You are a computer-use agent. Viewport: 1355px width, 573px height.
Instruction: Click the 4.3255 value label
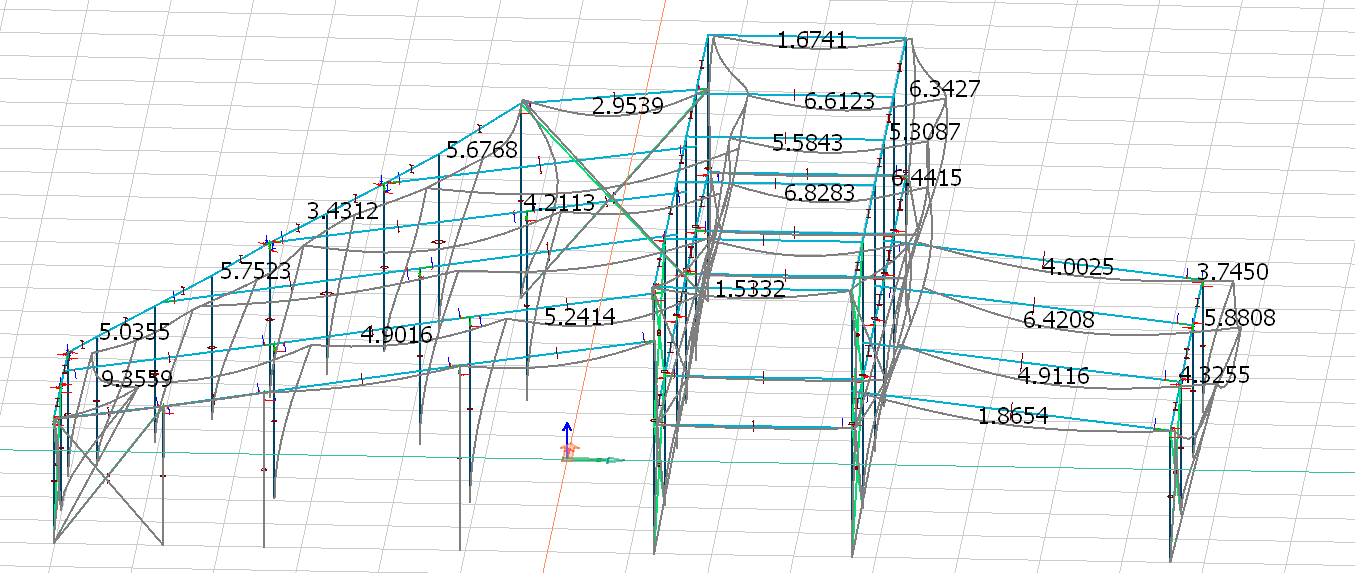click(x=1215, y=375)
